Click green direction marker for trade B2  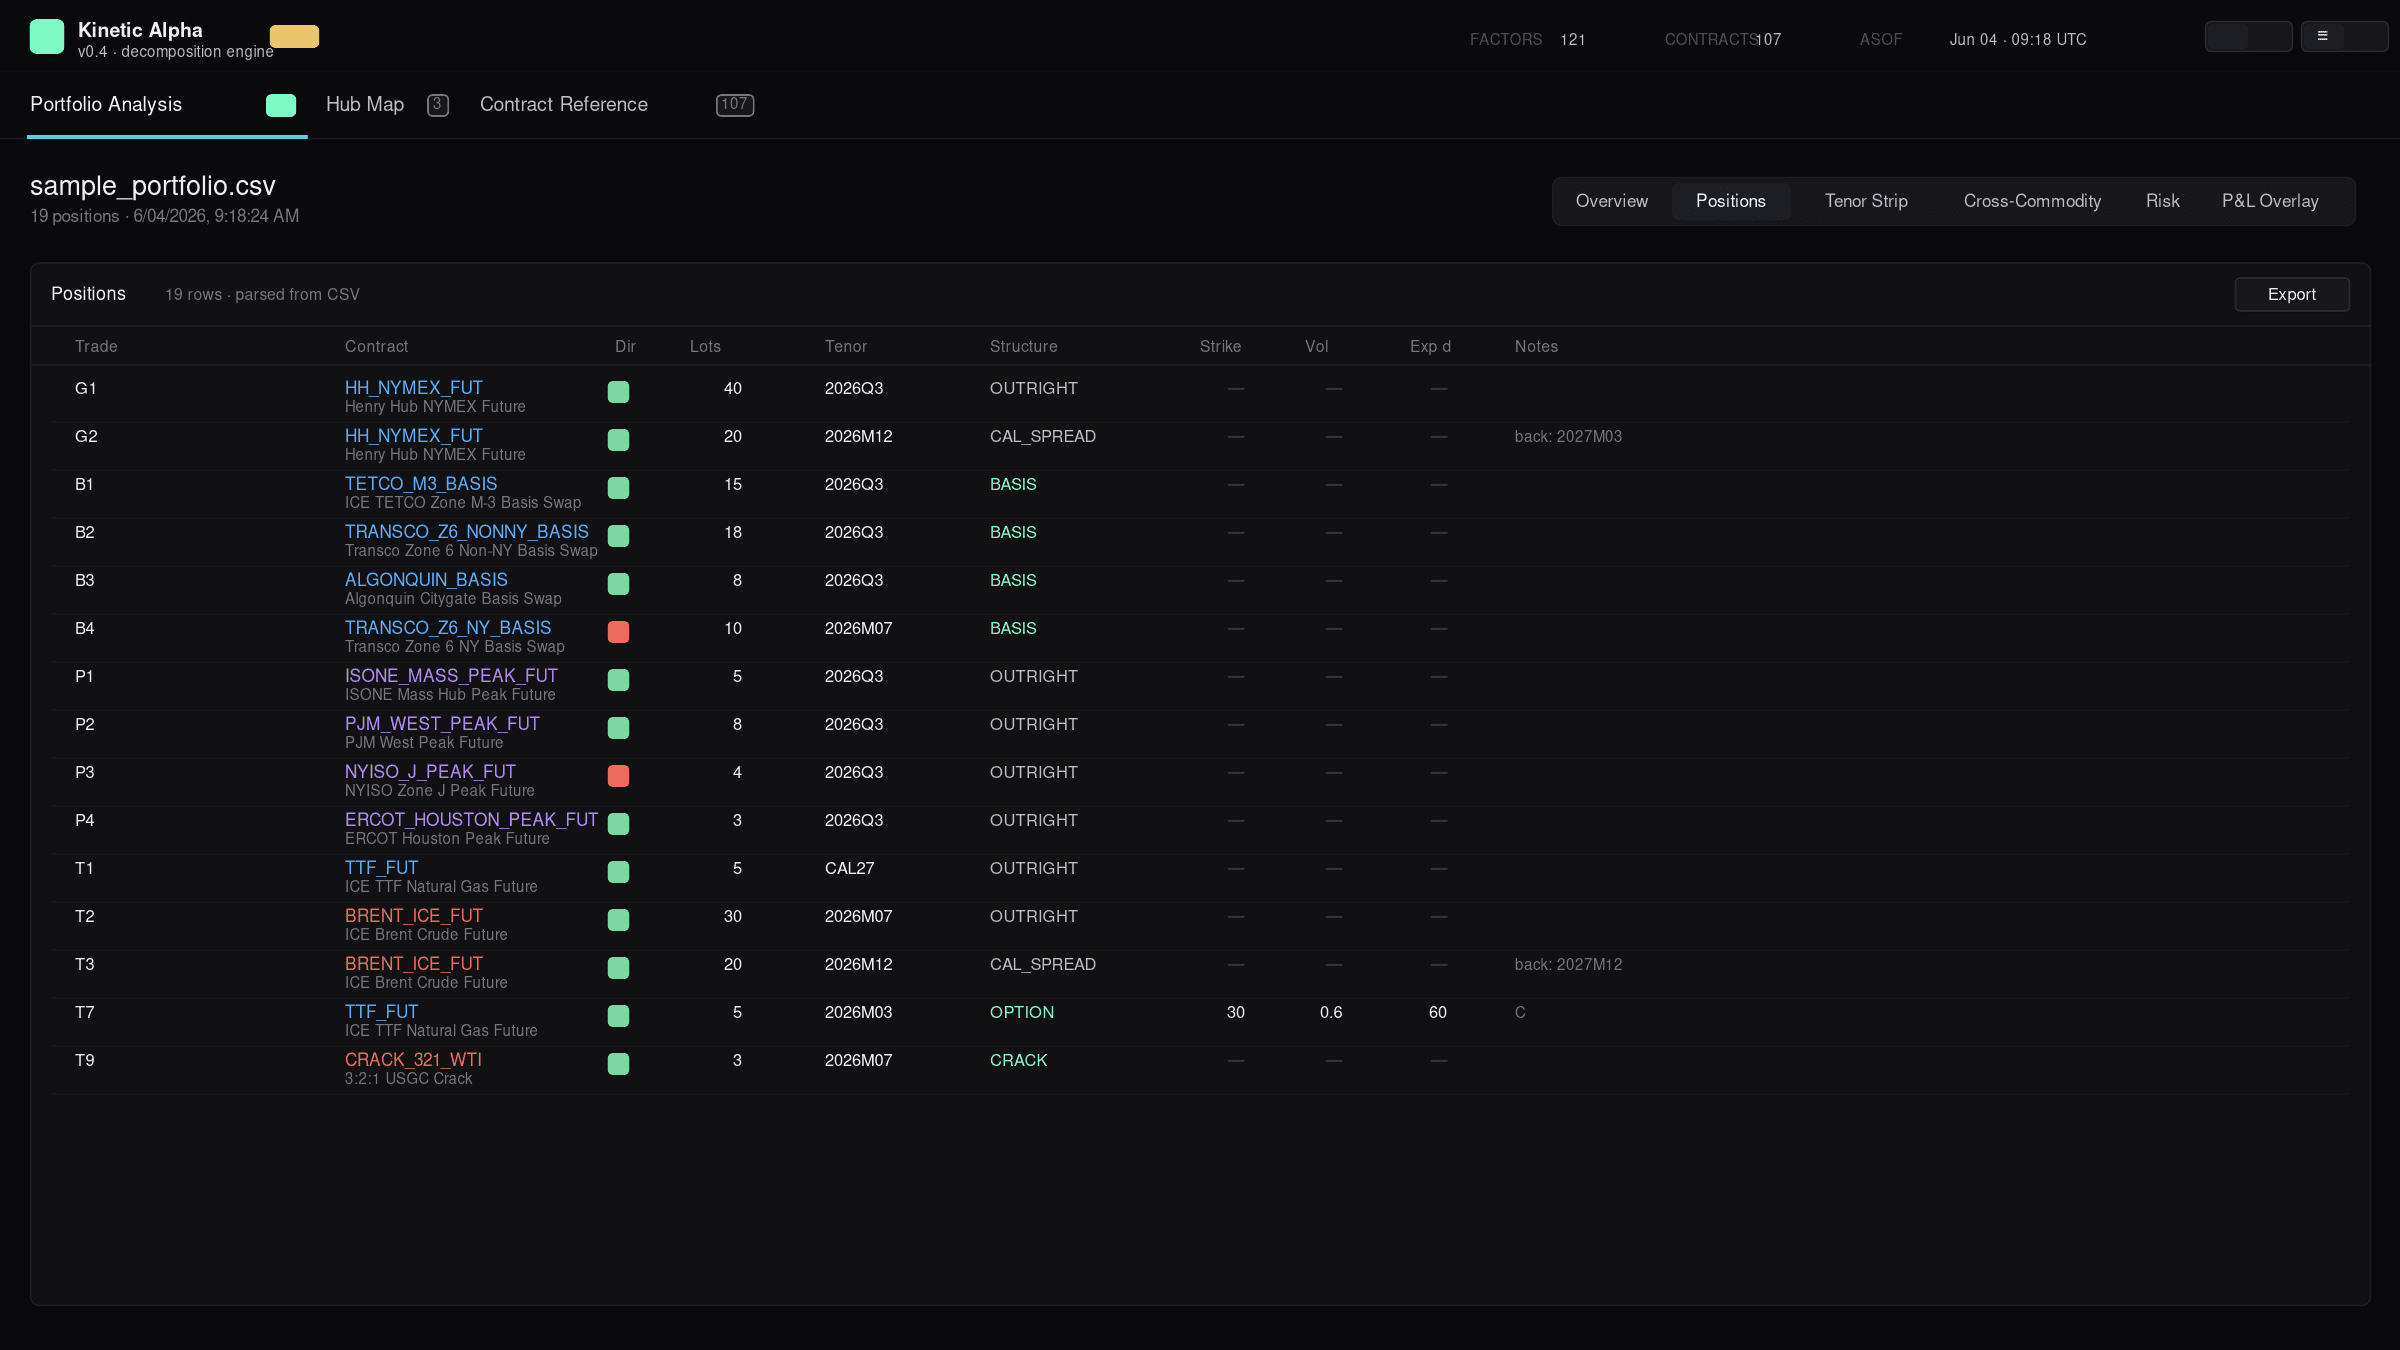coord(619,536)
